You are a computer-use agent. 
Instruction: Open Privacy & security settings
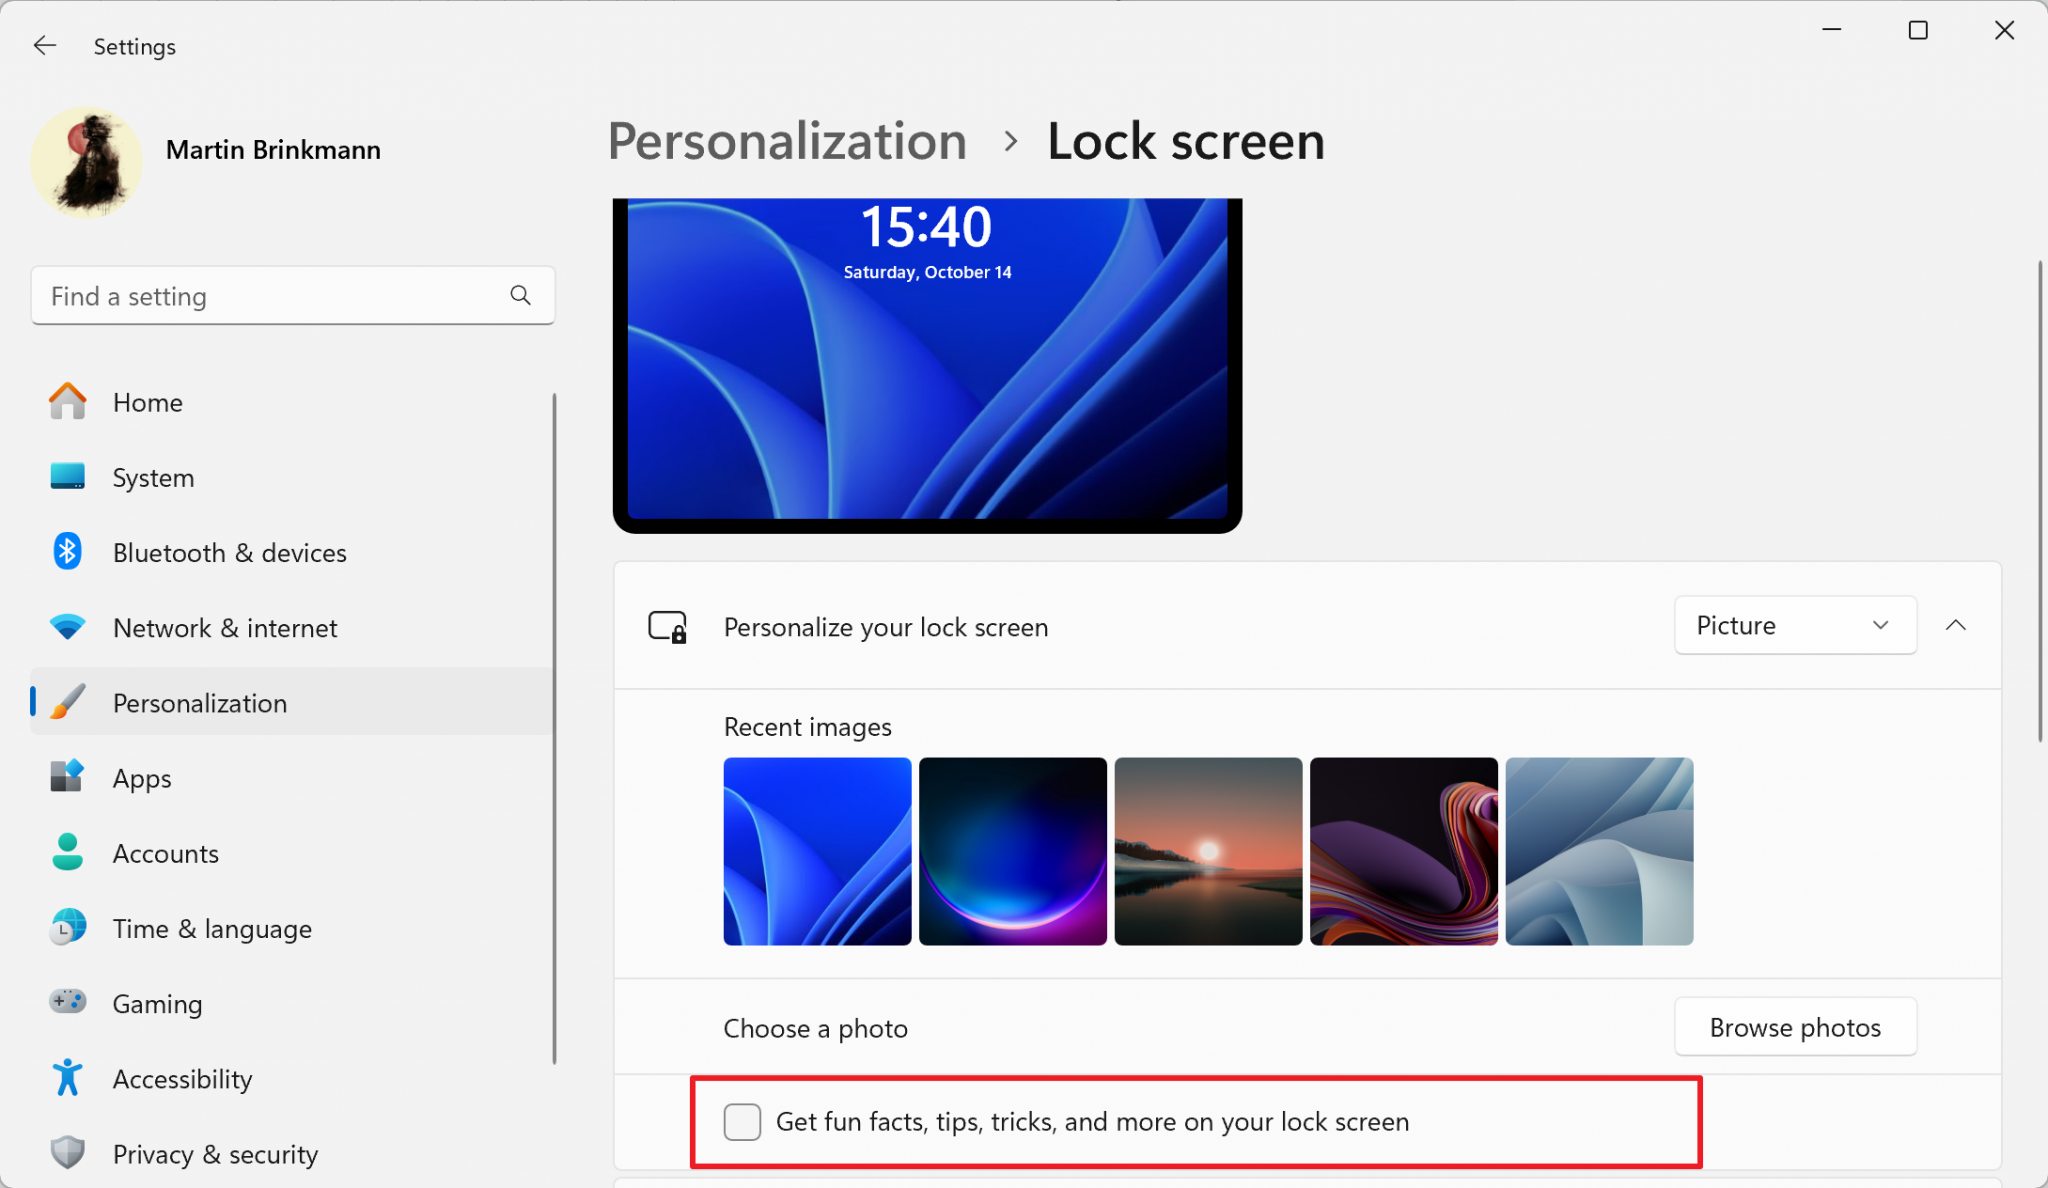click(219, 1154)
